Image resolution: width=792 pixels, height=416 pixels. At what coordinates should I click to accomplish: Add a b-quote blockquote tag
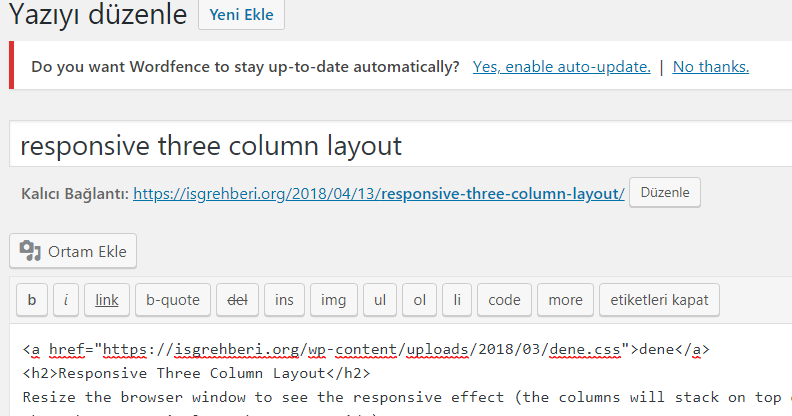(x=173, y=300)
